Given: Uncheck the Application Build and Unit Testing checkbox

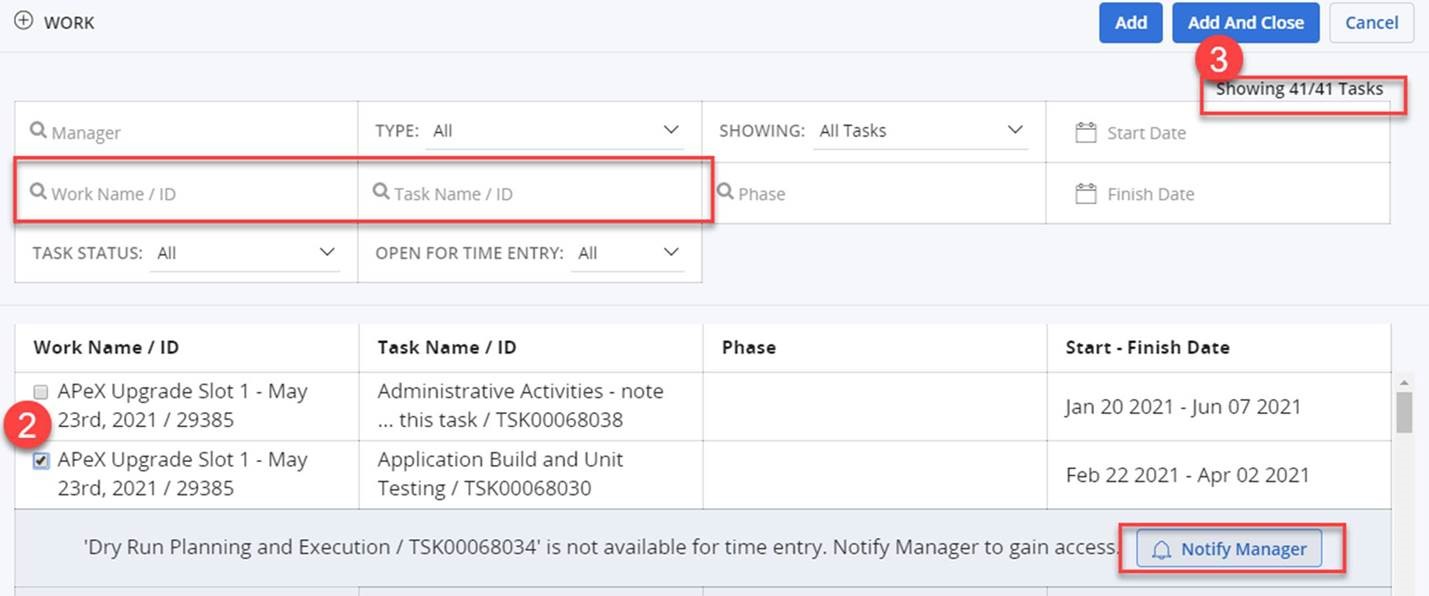Looking at the screenshot, I should (x=41, y=461).
